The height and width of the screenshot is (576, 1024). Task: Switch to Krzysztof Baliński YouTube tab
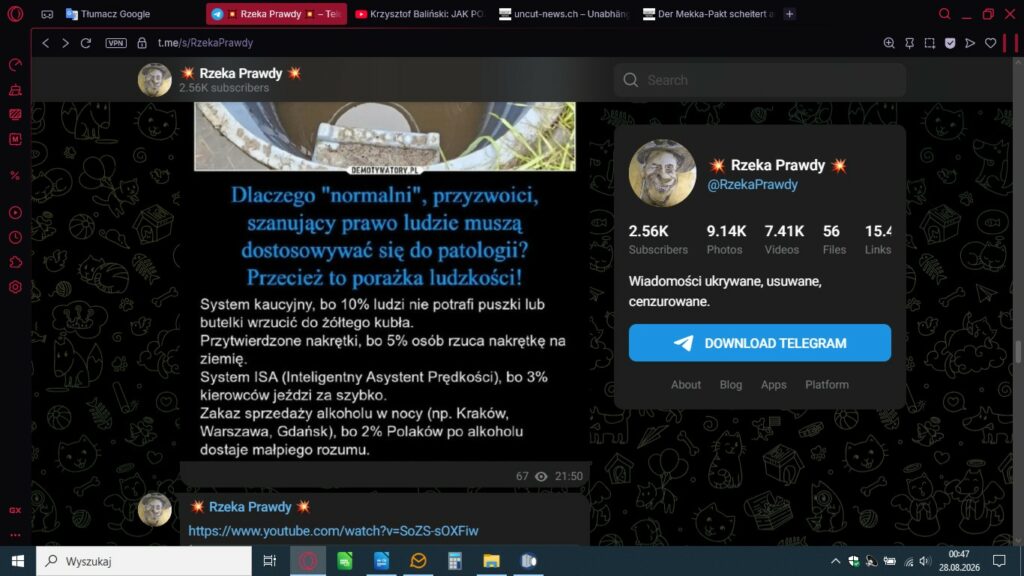[419, 14]
